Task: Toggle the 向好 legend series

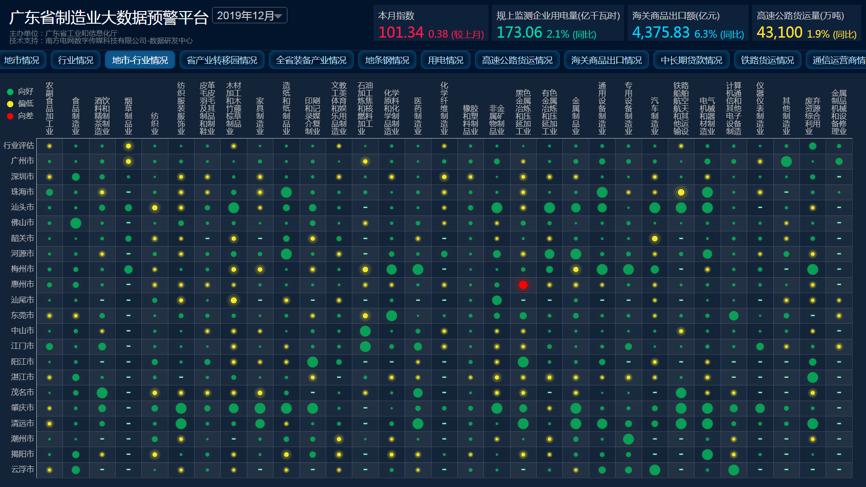Action: 20,91
